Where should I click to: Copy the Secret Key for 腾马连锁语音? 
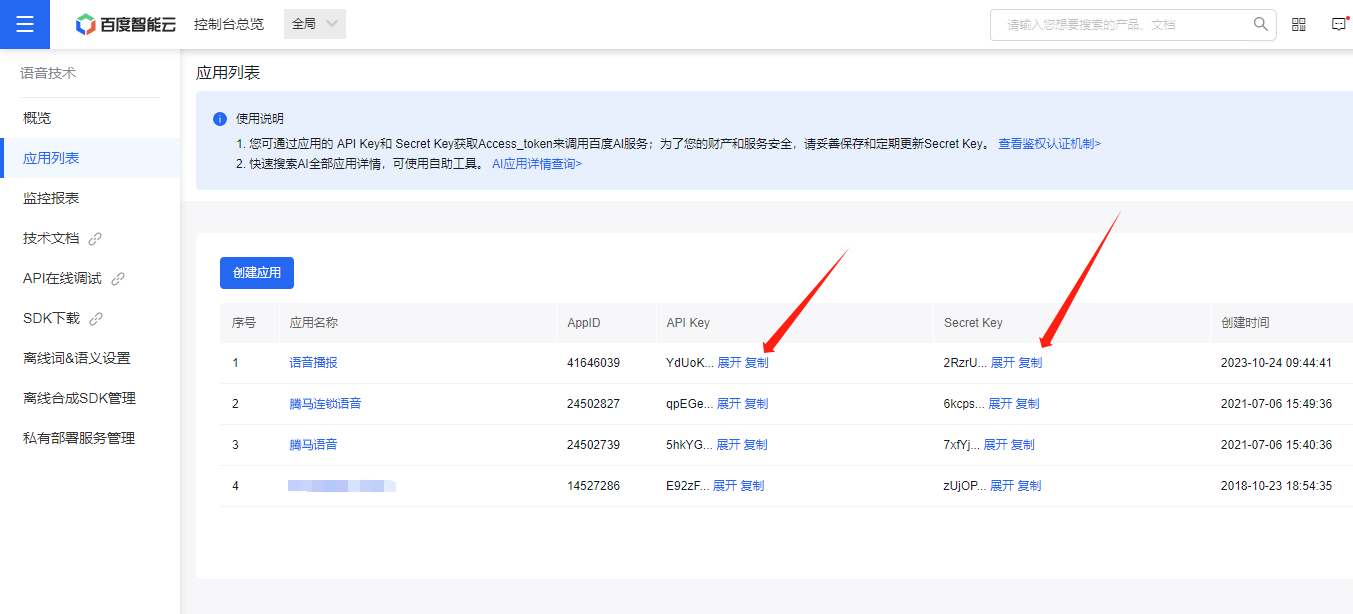click(x=1028, y=404)
